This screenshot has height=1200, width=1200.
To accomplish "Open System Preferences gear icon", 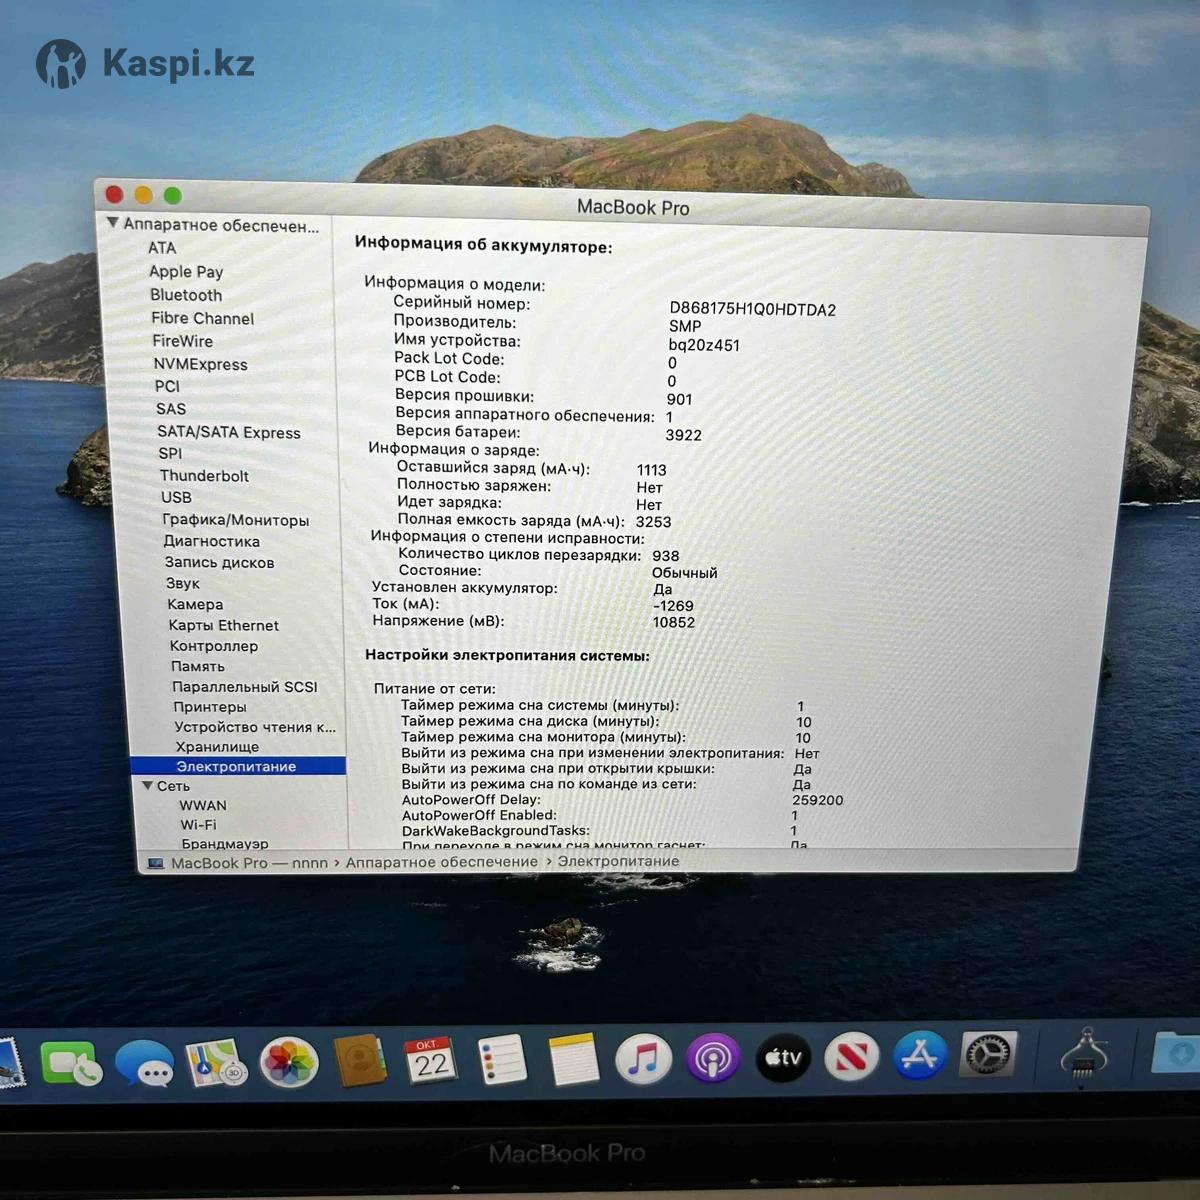I will click(988, 1054).
